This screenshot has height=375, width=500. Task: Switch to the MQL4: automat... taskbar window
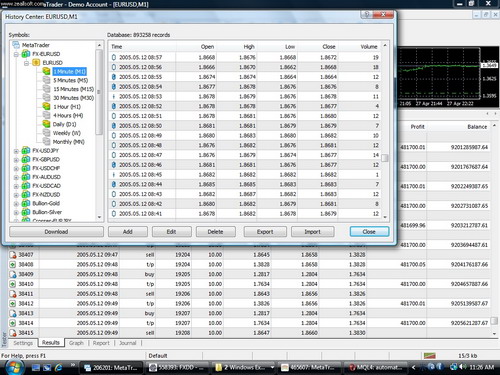coord(376,368)
